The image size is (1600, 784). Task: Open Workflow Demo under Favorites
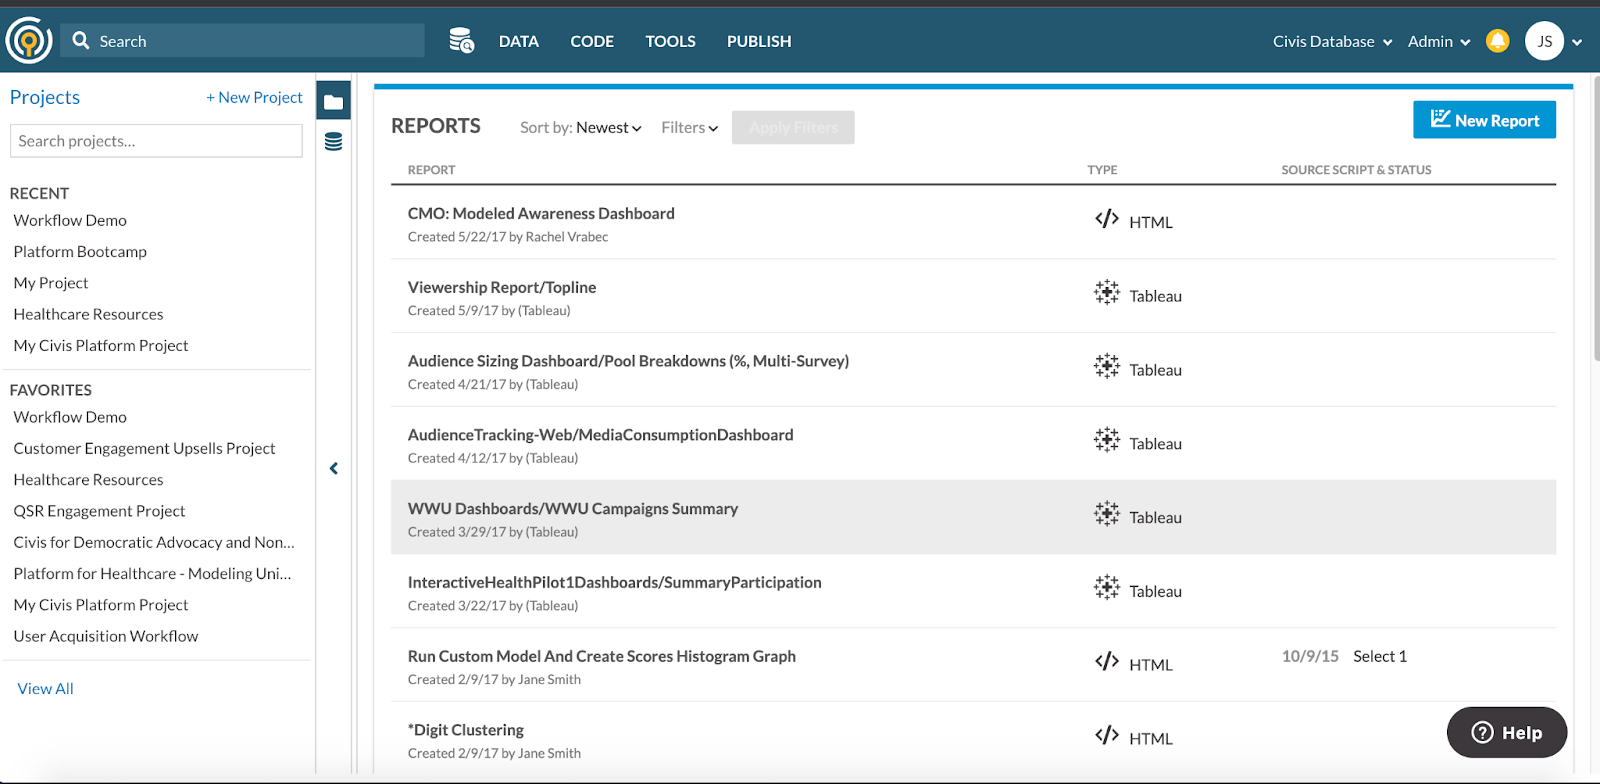click(70, 417)
